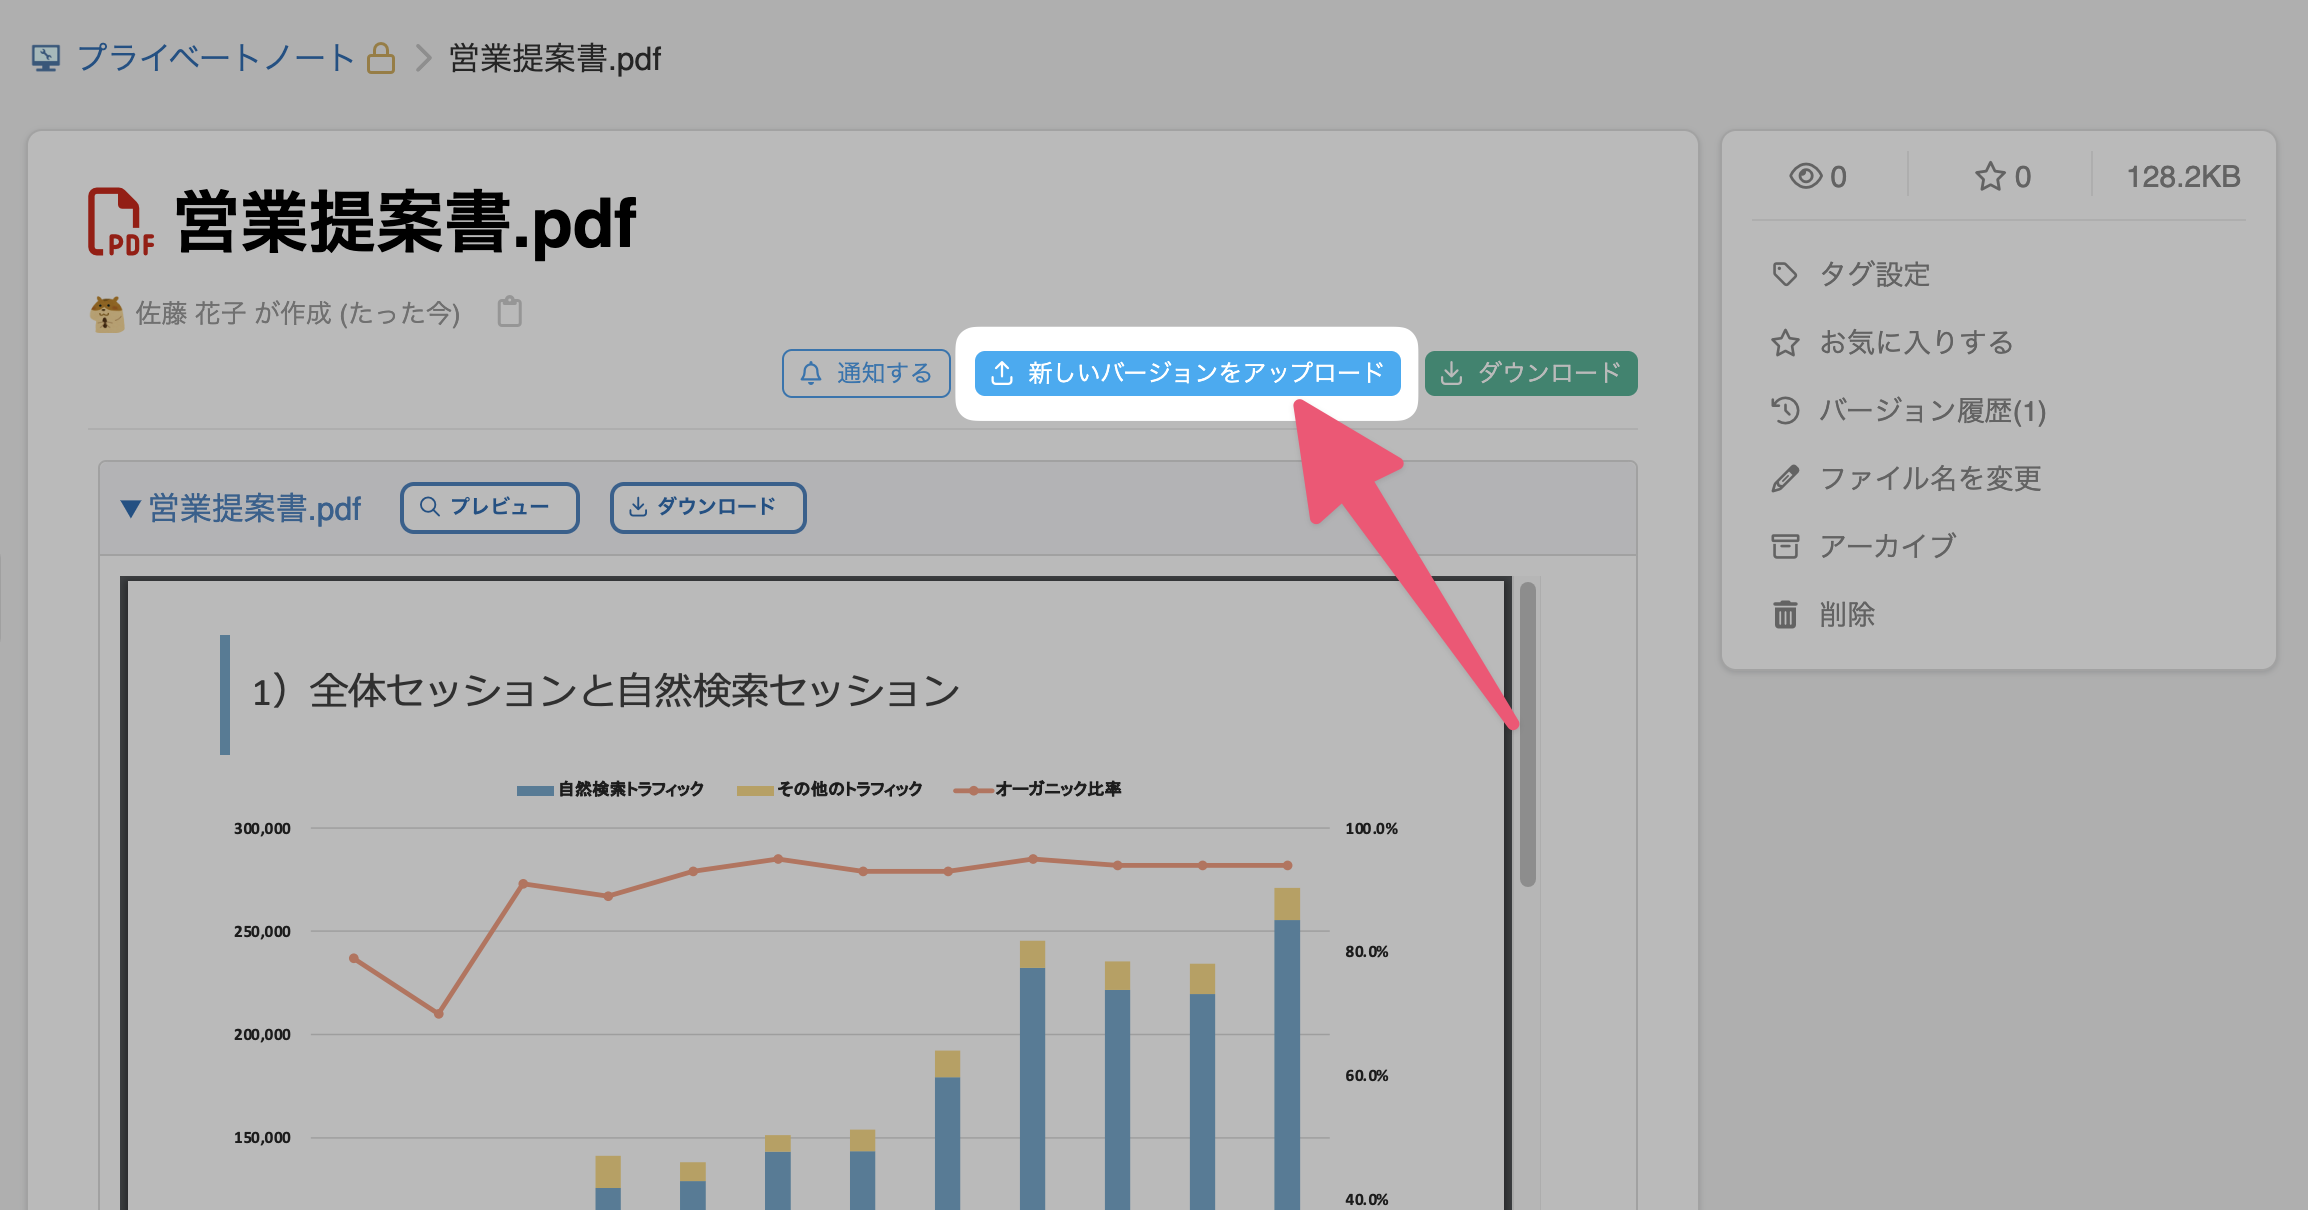Click the PDF preview page
Viewport: 2308px width, 1210px height.
click(815, 893)
